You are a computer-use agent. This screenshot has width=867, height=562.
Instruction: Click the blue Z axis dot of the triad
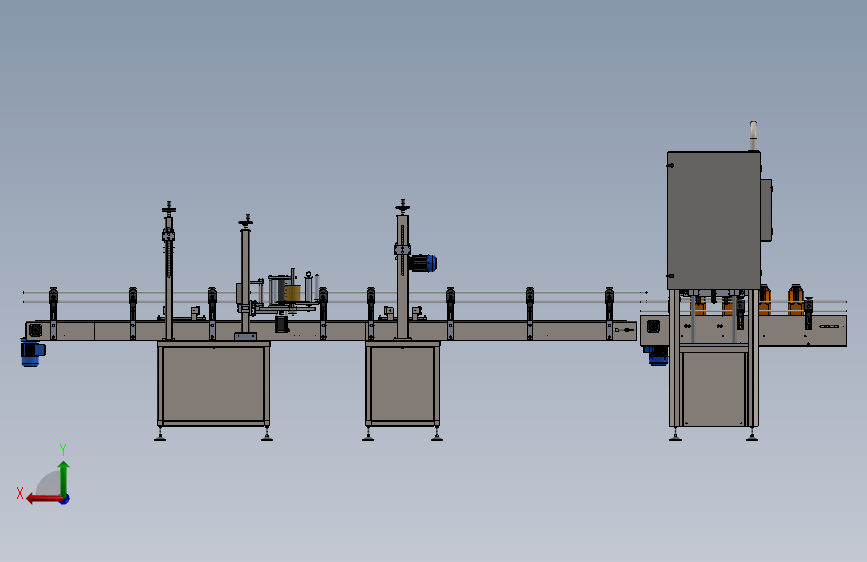(65, 499)
